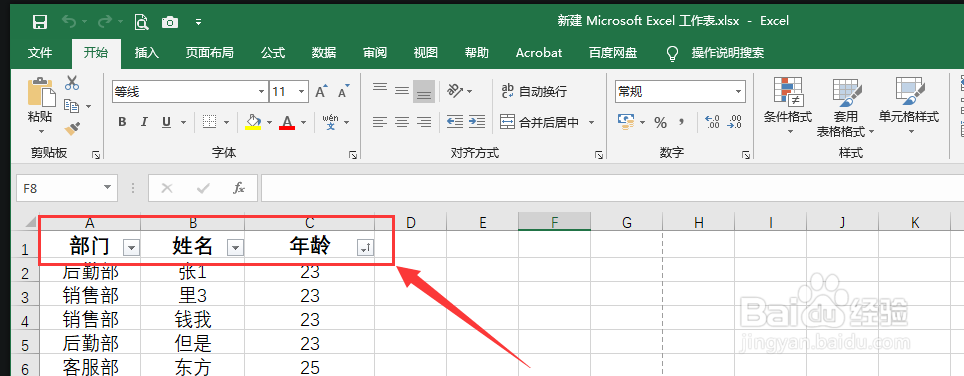Increase decimal places
Screen dimensions: 964x376
tap(712, 122)
